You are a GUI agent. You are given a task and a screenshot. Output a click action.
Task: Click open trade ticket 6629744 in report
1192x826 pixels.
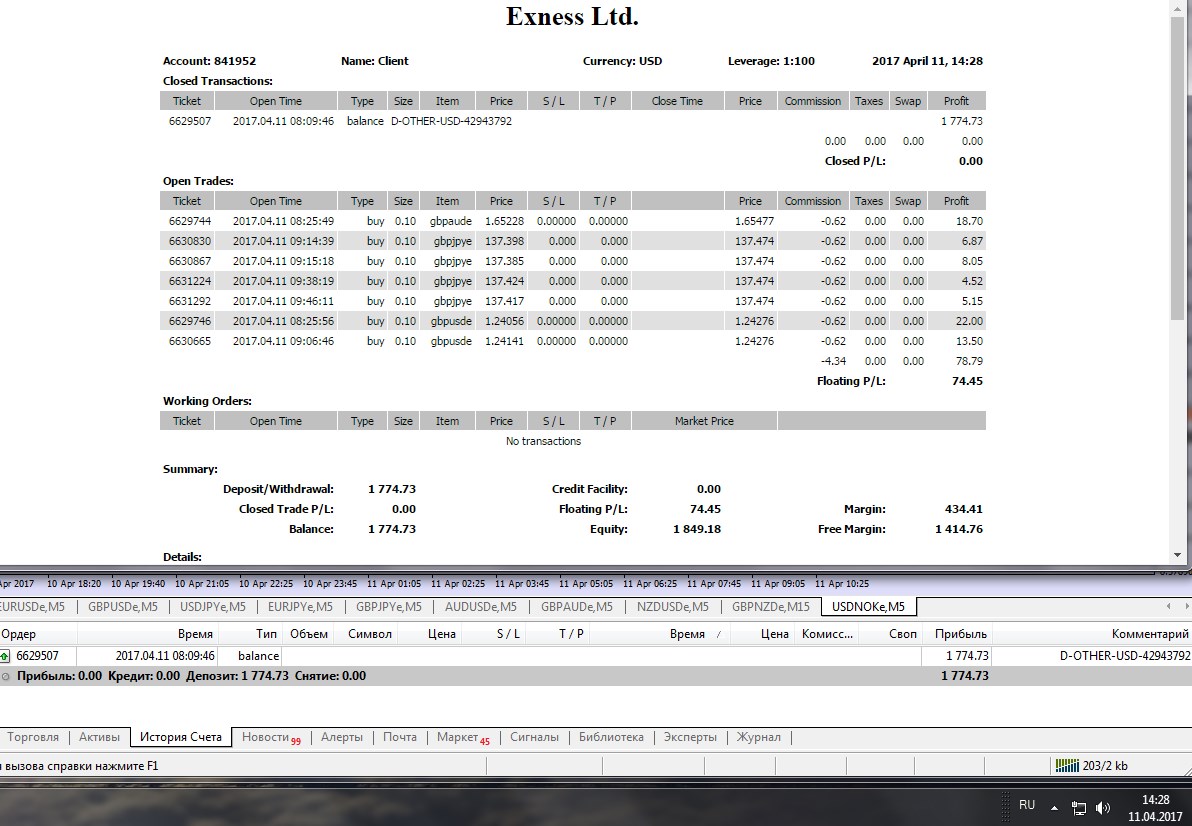190,221
